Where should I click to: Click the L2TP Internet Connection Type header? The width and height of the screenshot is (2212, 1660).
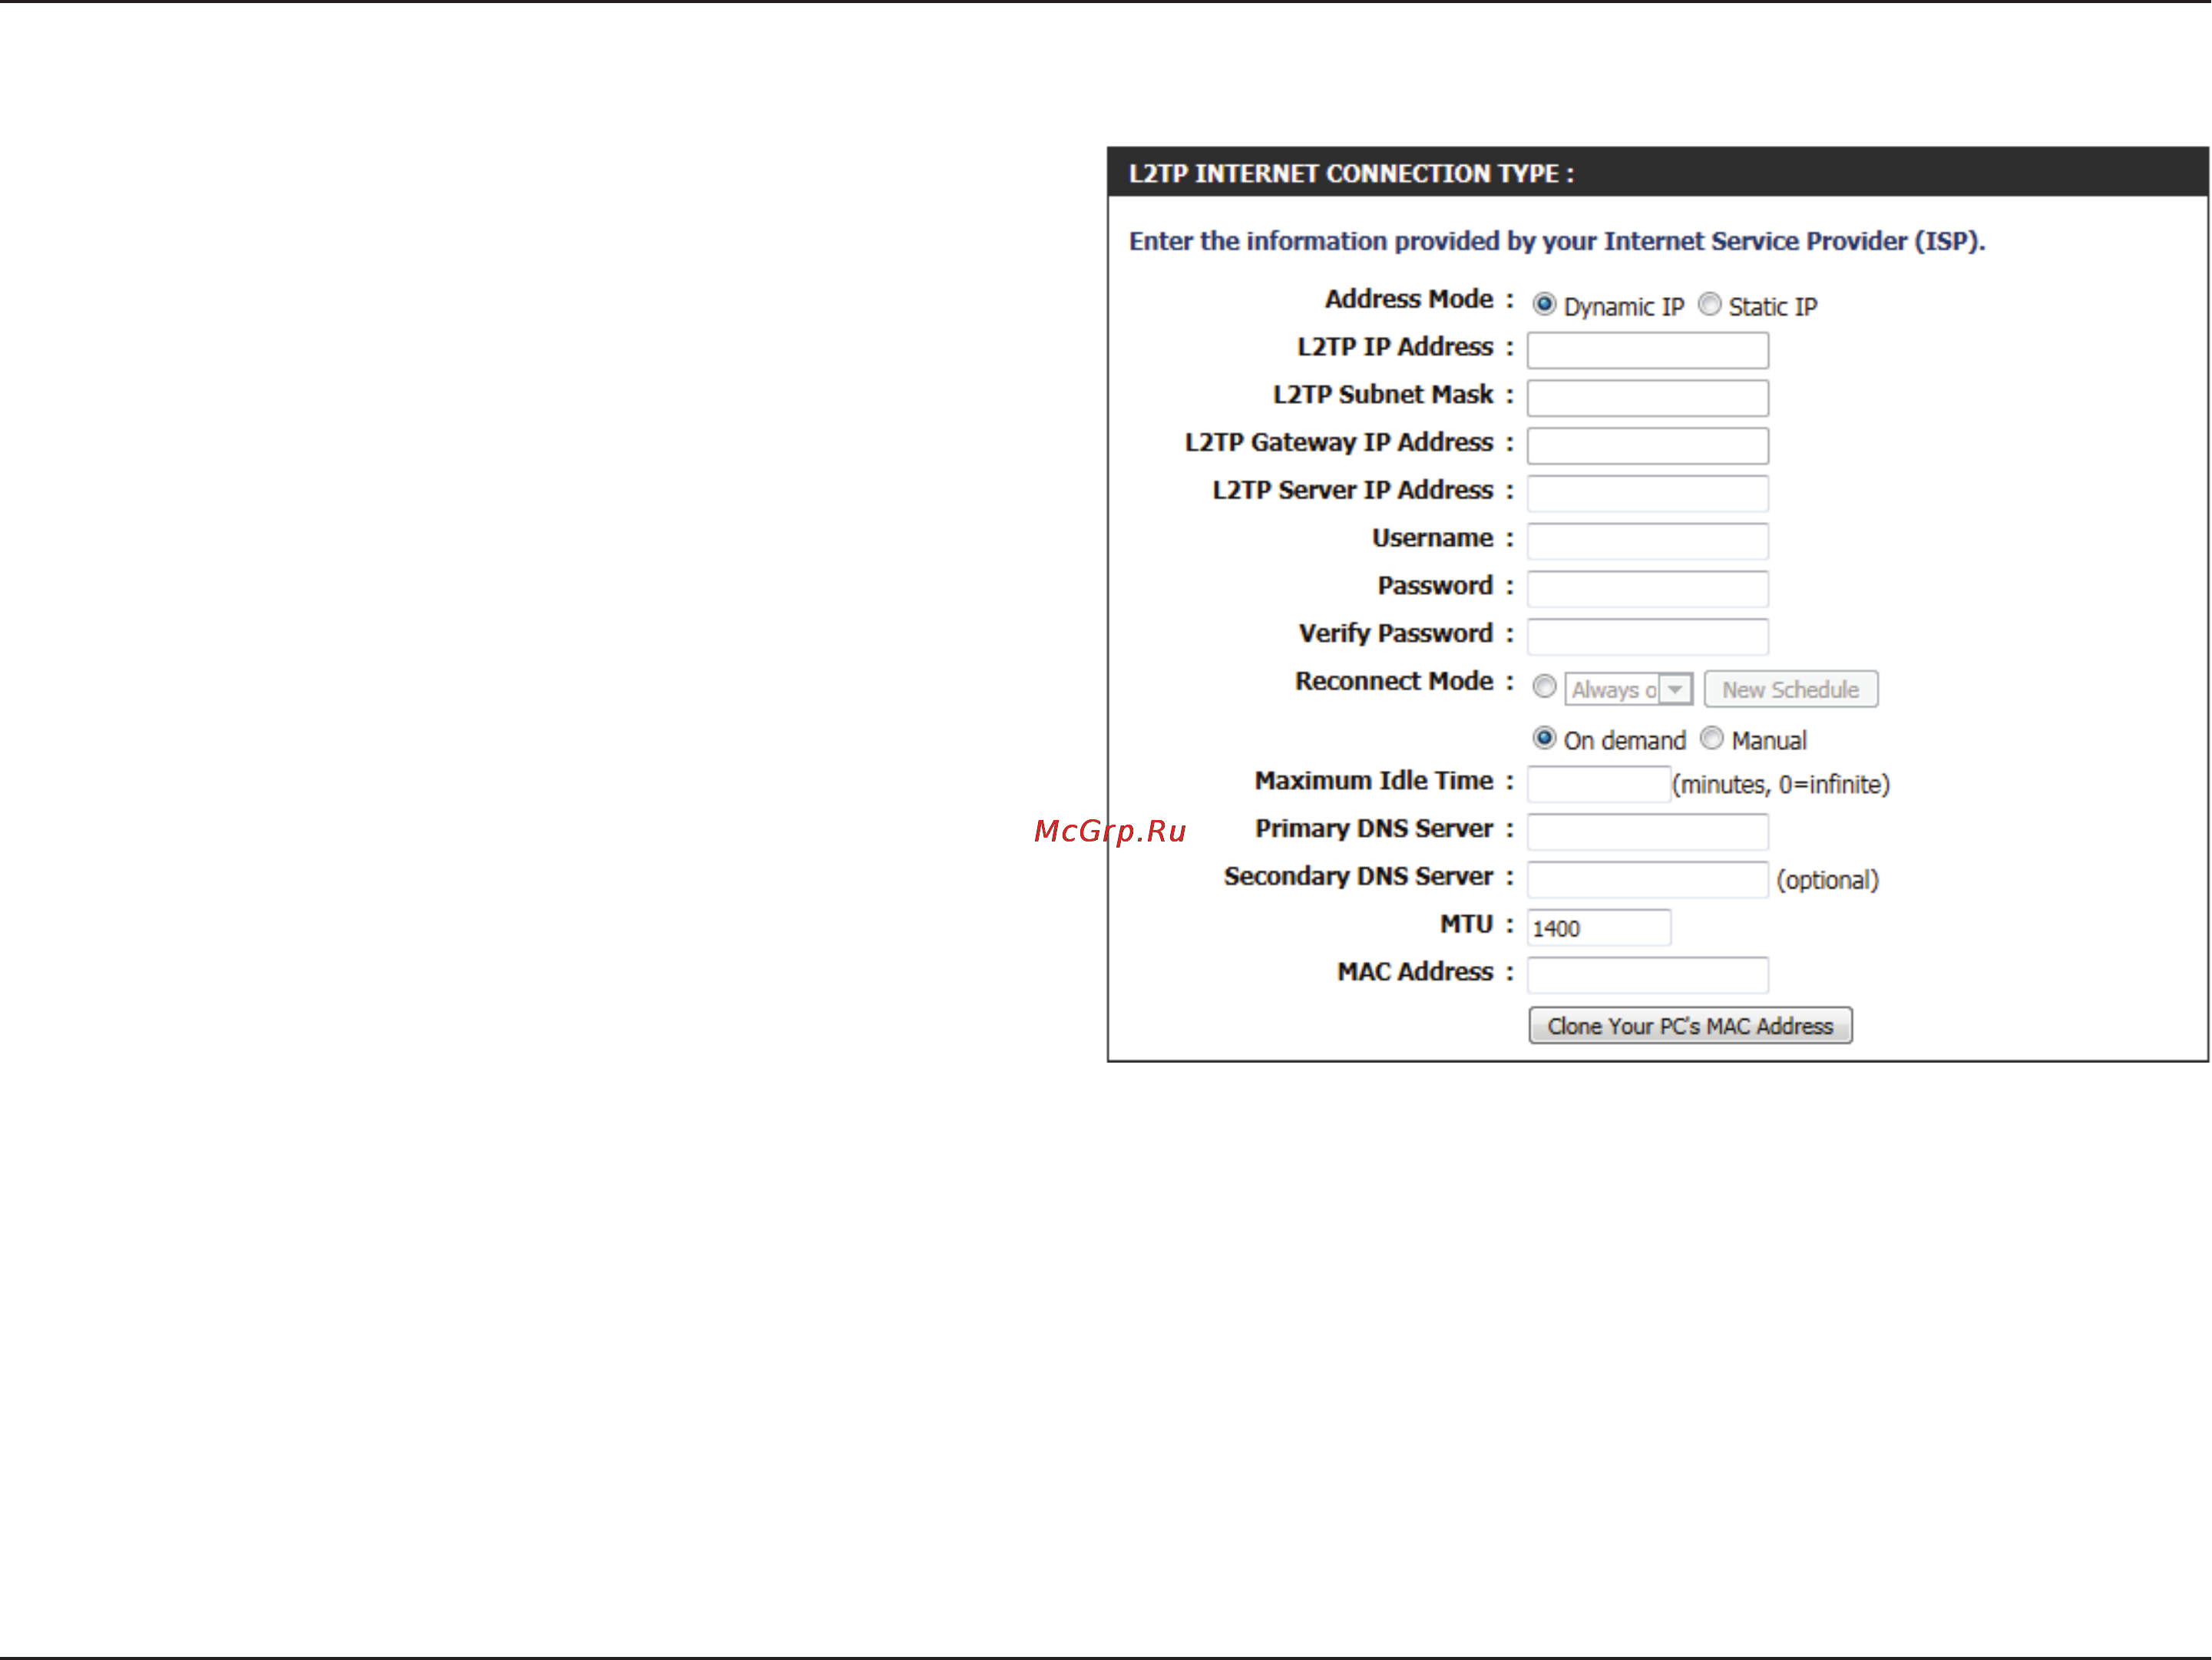[x=1657, y=173]
